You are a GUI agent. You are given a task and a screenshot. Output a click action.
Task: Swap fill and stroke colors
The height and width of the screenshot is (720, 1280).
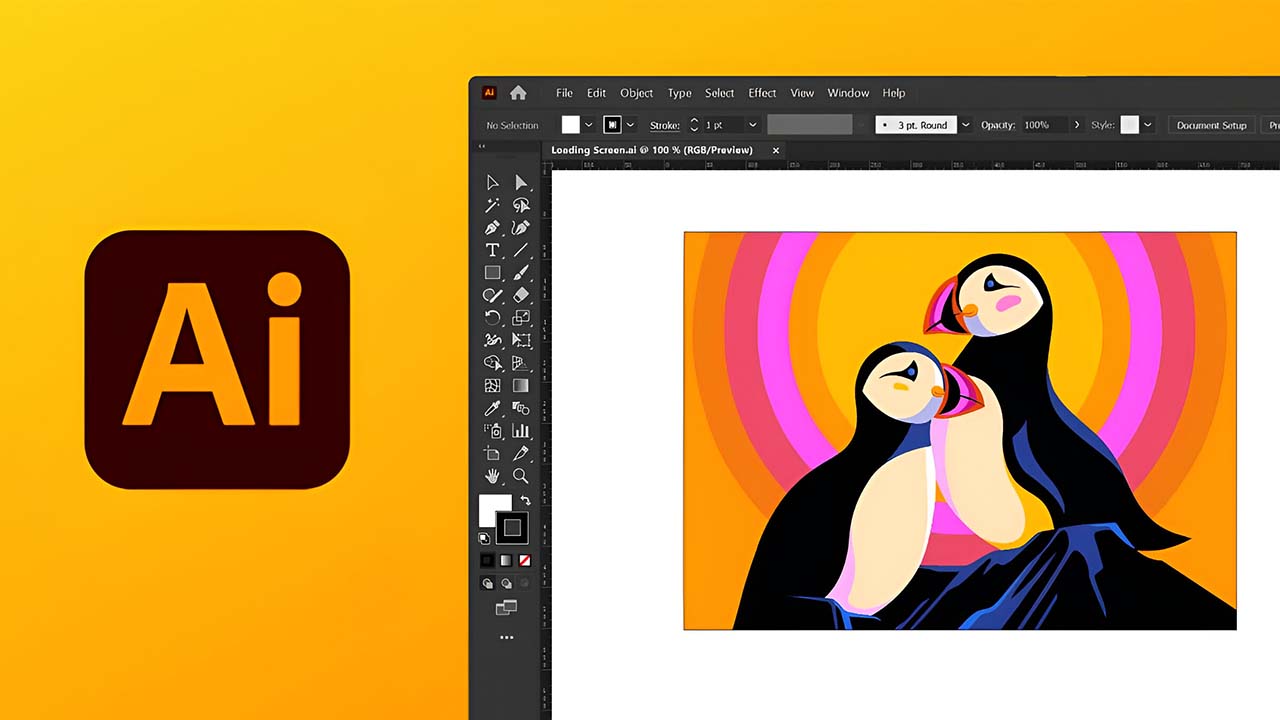526,500
